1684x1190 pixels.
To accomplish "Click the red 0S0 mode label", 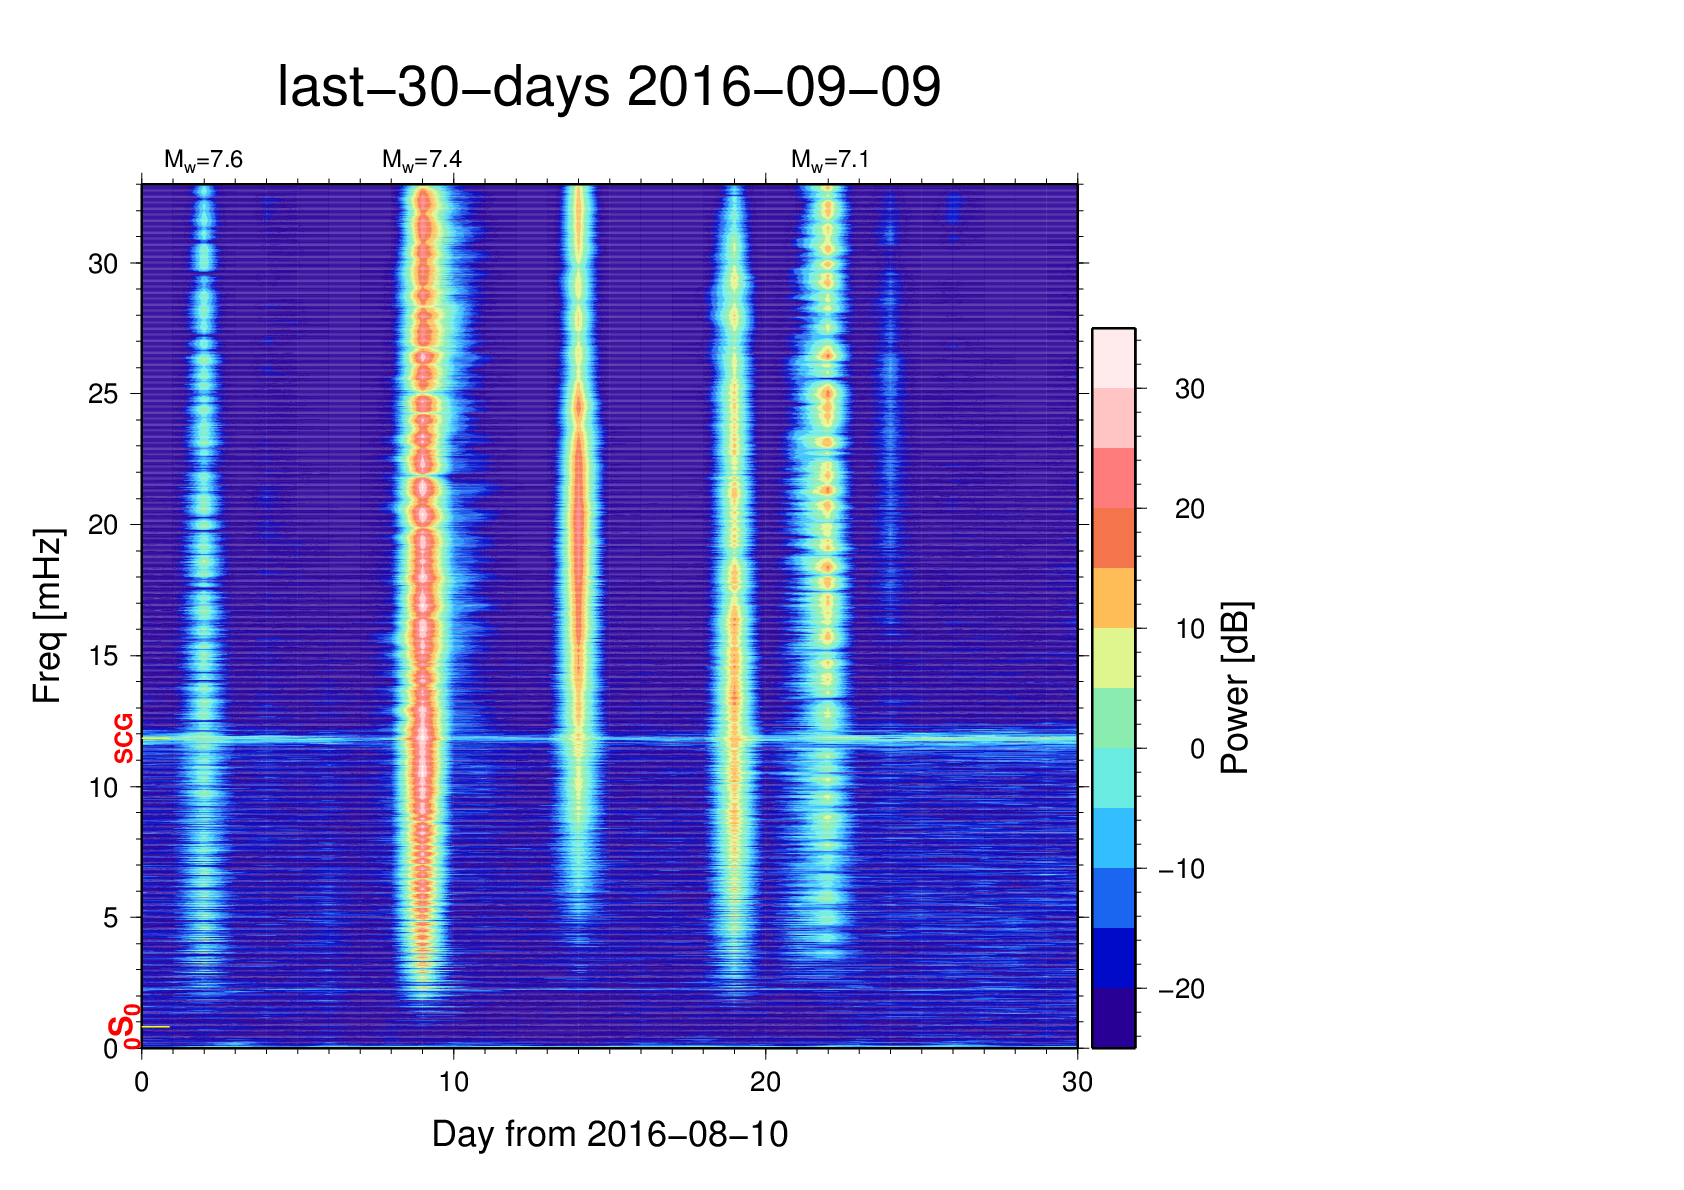I will coord(123,1029).
